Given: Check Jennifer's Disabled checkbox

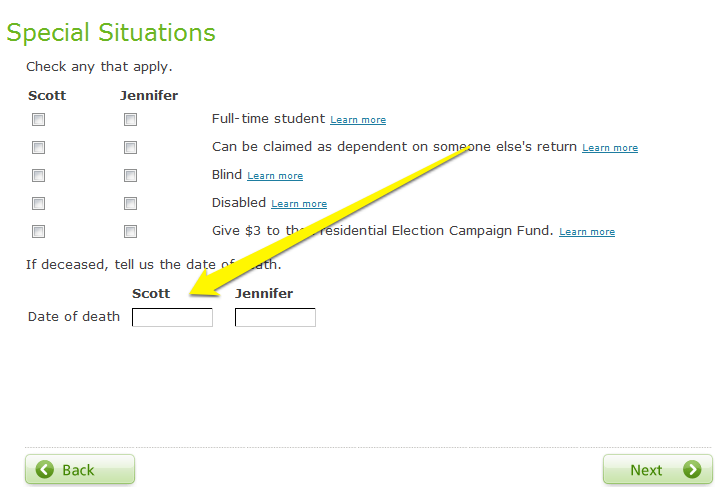Looking at the screenshot, I should coord(131,204).
